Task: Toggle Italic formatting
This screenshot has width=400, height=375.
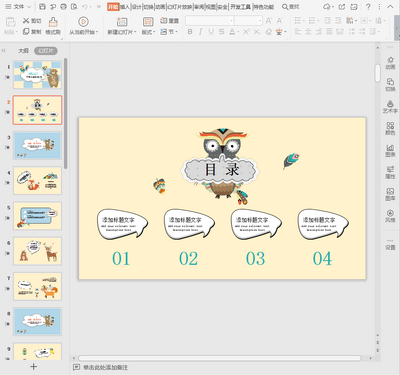Action: tap(200, 32)
